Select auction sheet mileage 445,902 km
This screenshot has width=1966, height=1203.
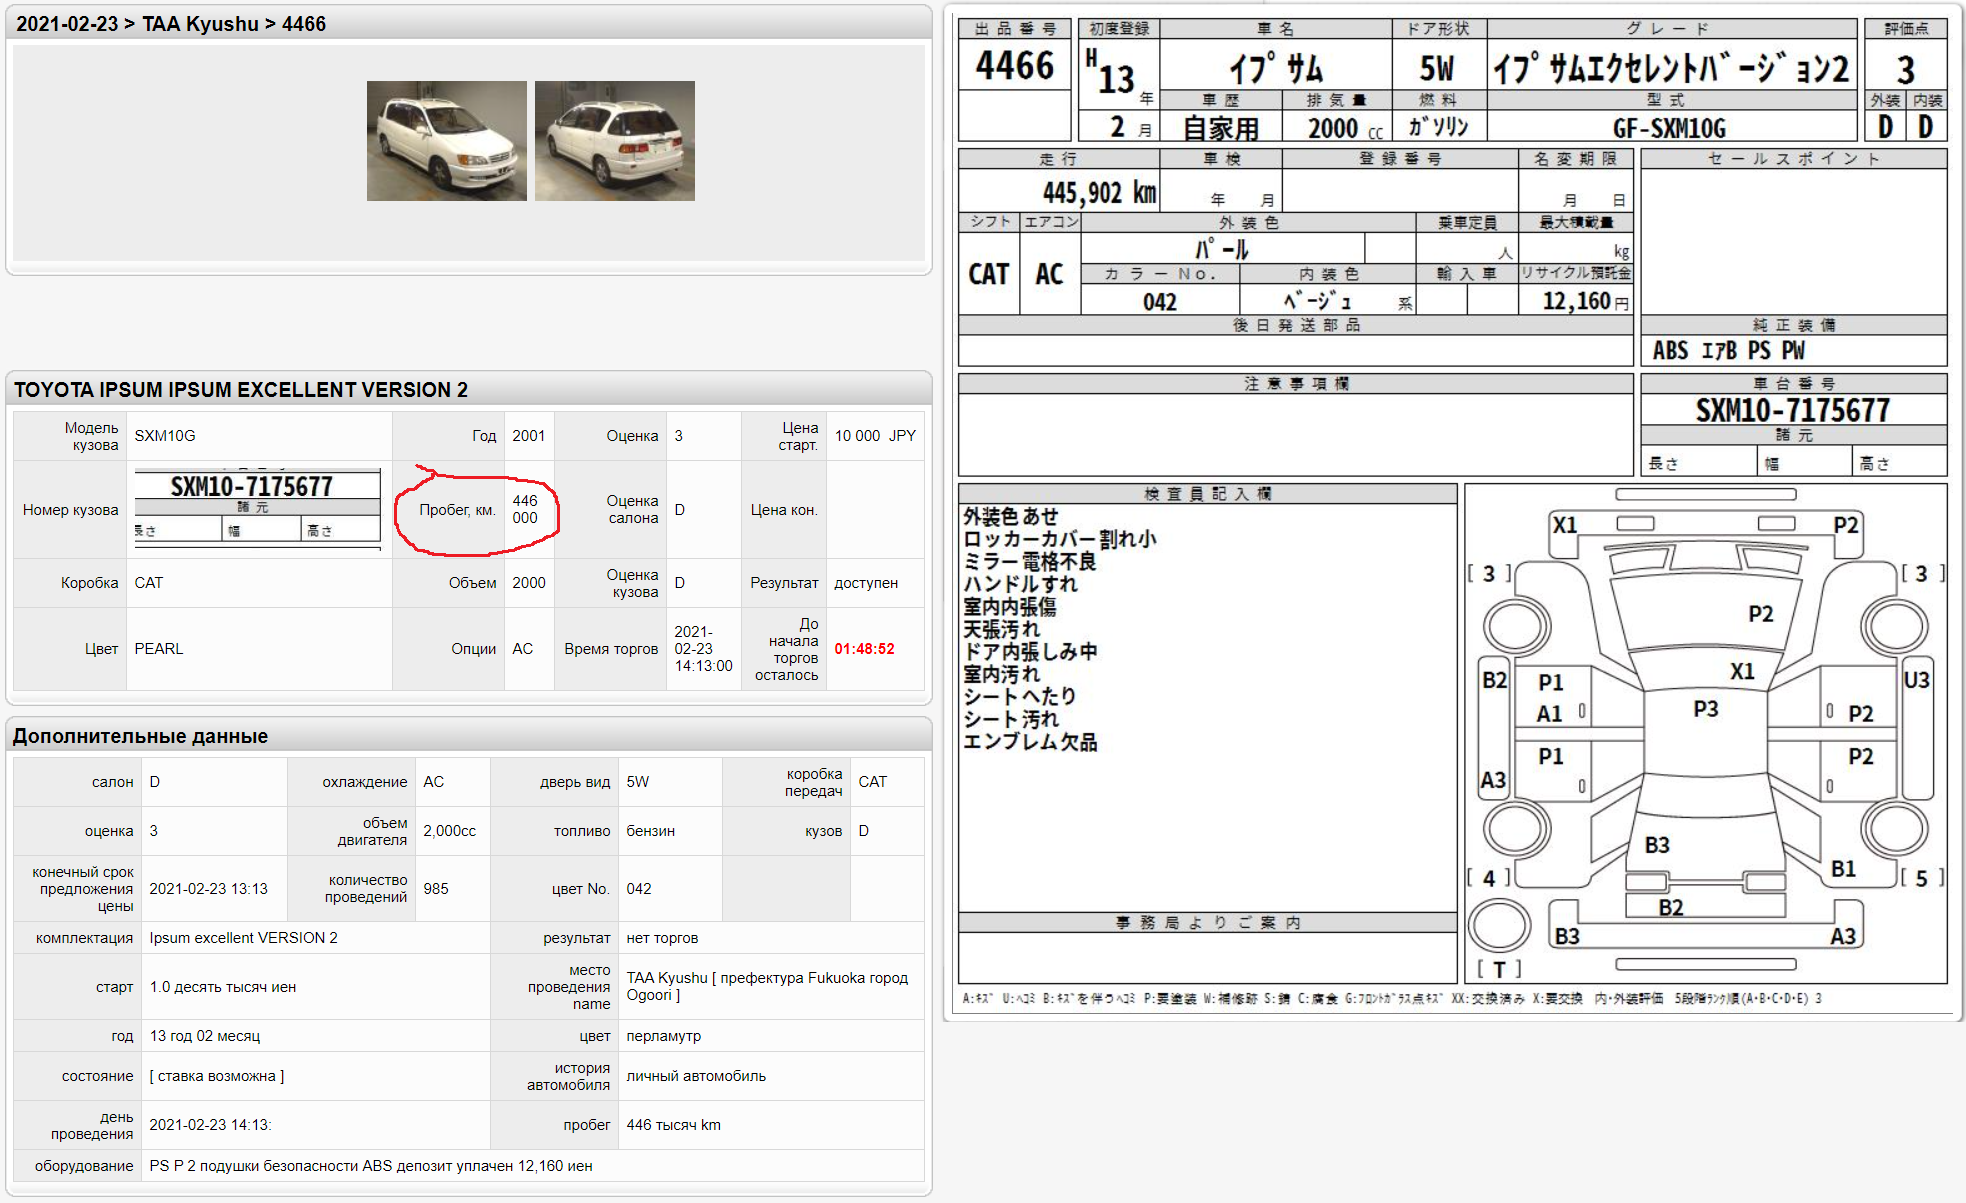point(1099,192)
